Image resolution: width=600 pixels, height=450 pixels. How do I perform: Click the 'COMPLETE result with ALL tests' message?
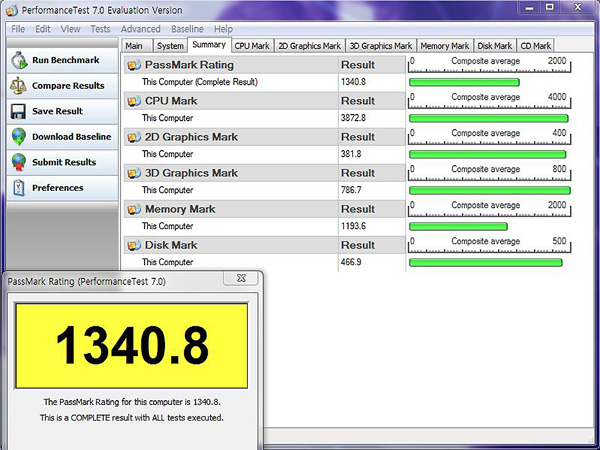click(x=132, y=417)
